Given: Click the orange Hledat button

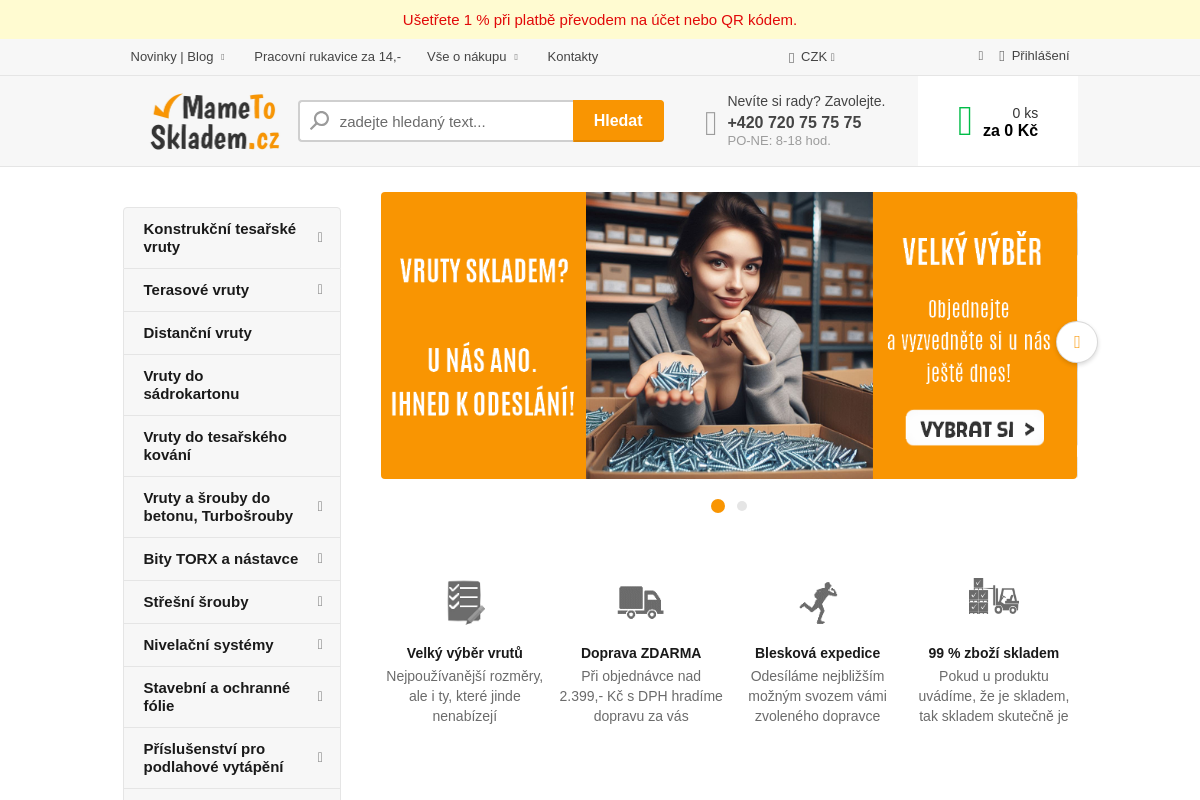Looking at the screenshot, I should tap(618, 121).
